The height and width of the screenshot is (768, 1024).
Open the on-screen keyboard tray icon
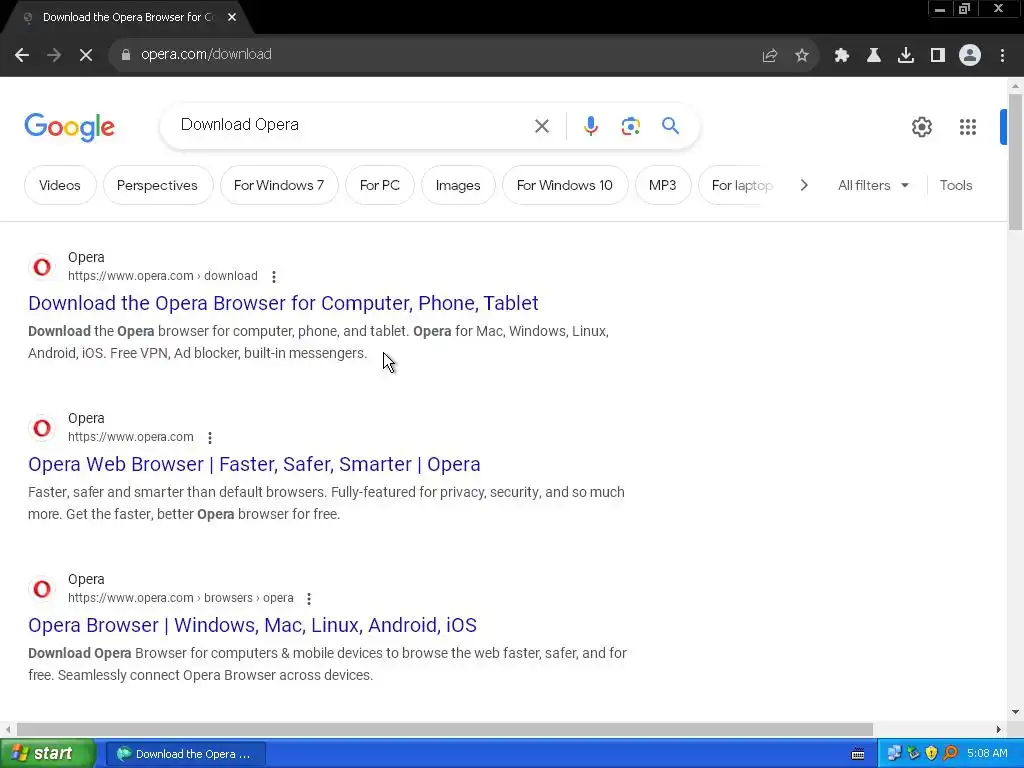(x=858, y=754)
